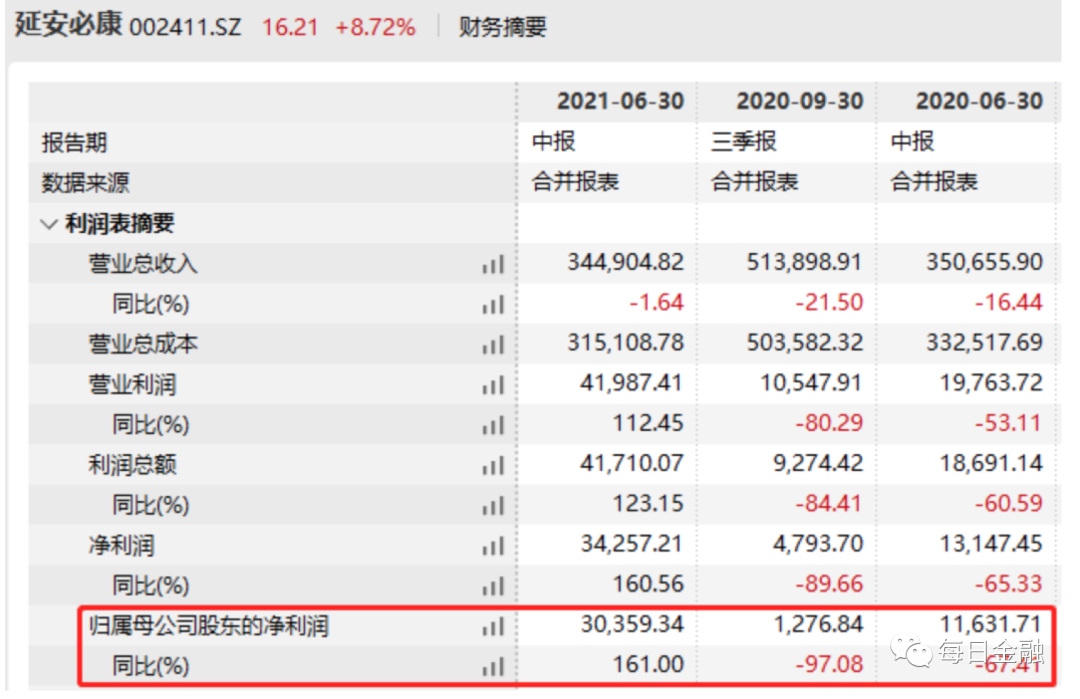1080x699 pixels.
Task: Click stock name 延安必康
Action: coord(68,25)
